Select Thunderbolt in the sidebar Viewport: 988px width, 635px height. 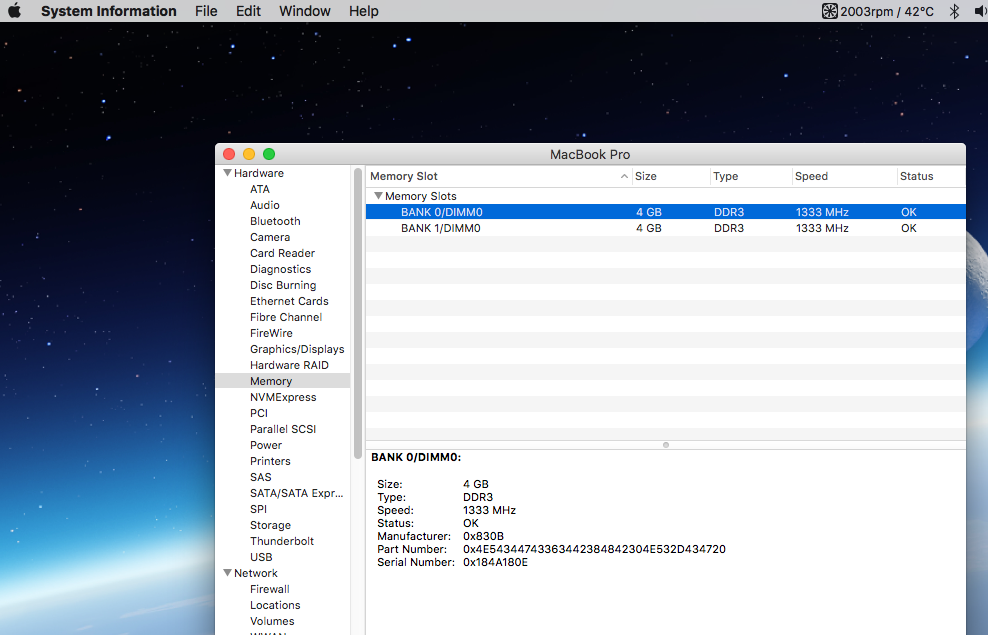coord(282,541)
